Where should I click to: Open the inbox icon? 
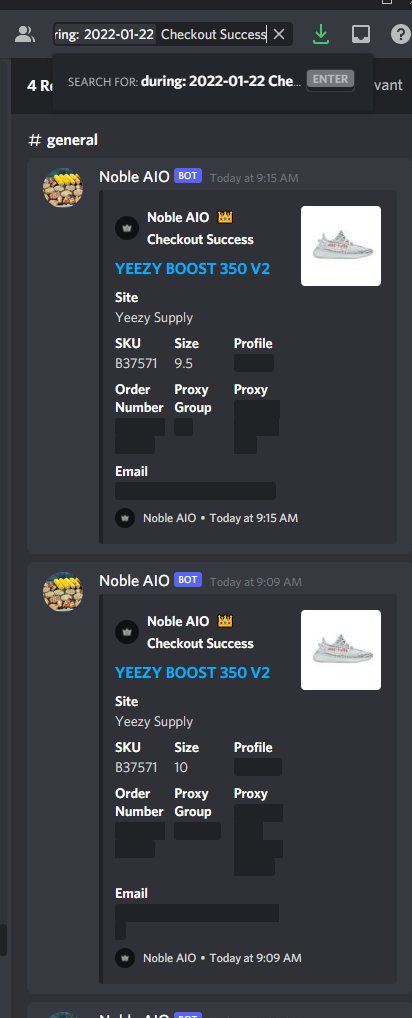pos(361,34)
